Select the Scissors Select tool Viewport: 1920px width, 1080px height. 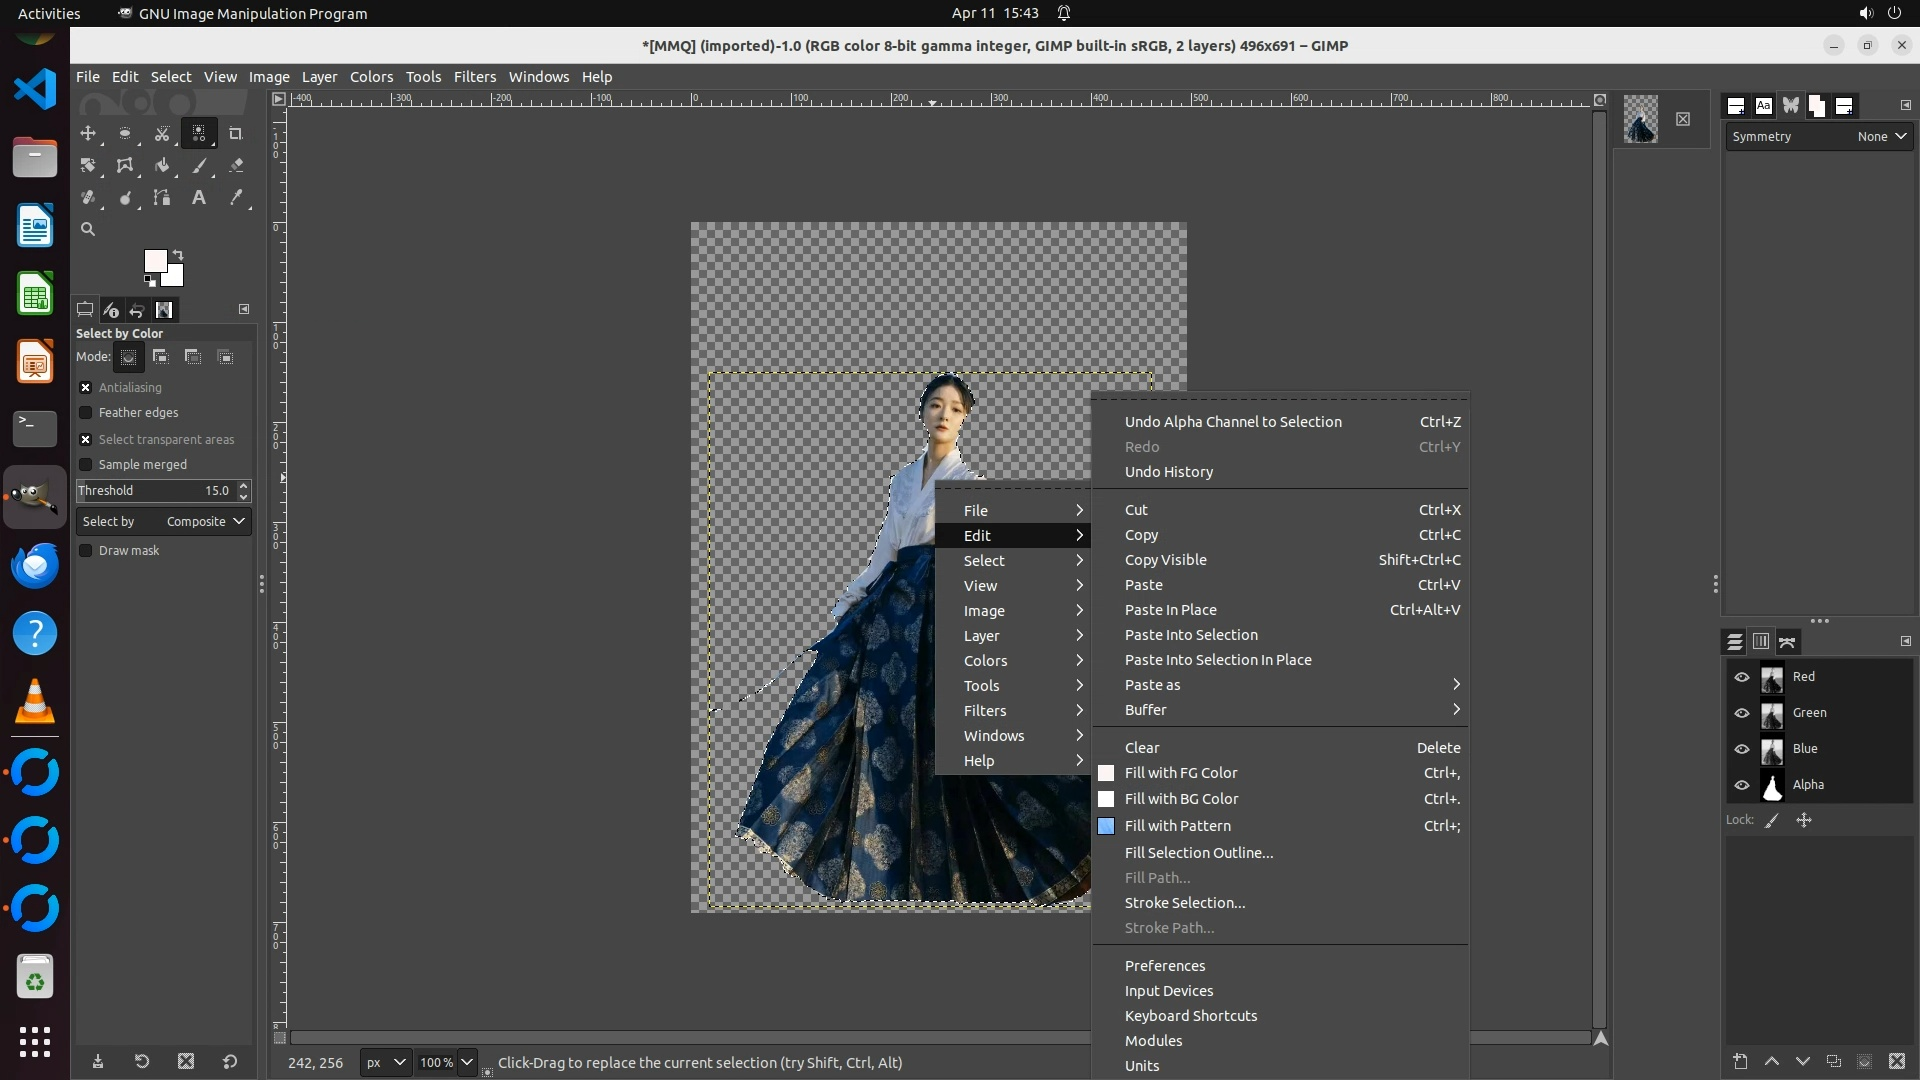[x=162, y=134]
